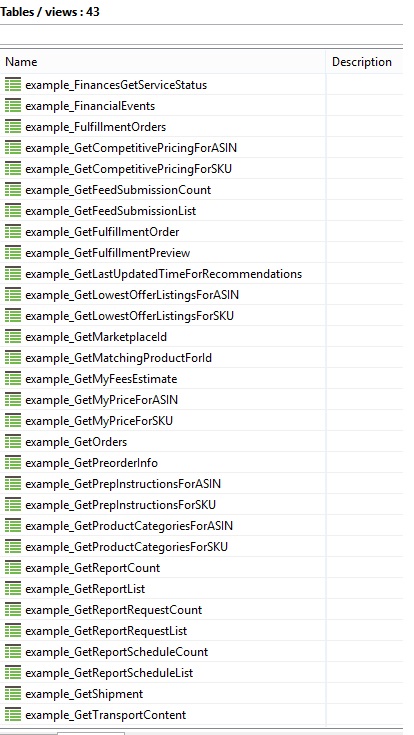414x735 pixels.
Task: Select the example_FulfillmentOrders table icon
Action: point(13,127)
